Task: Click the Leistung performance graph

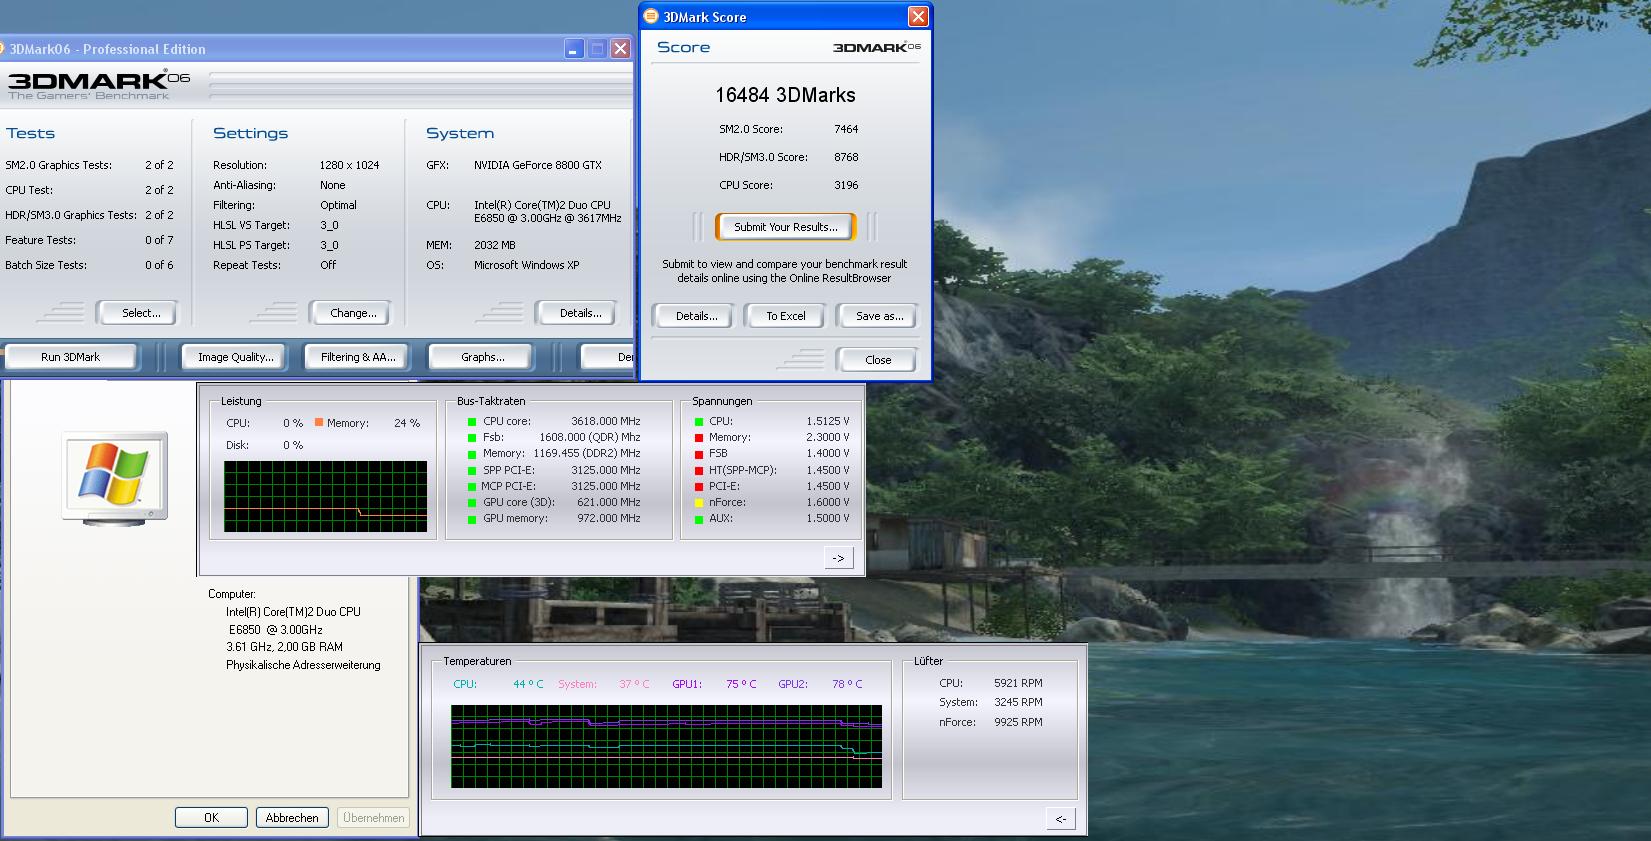Action: (326, 496)
